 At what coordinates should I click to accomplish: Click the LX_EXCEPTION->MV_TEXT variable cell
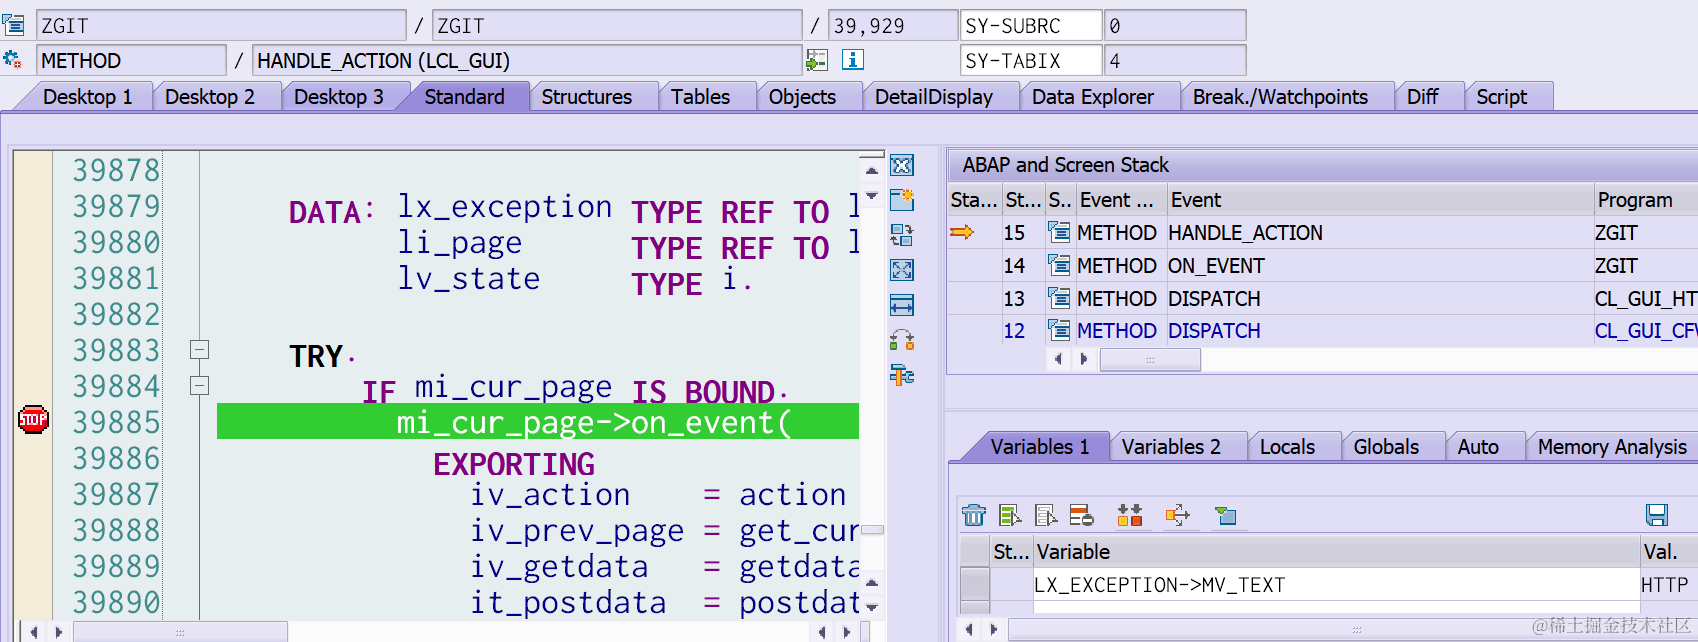pyautogui.click(x=1335, y=585)
